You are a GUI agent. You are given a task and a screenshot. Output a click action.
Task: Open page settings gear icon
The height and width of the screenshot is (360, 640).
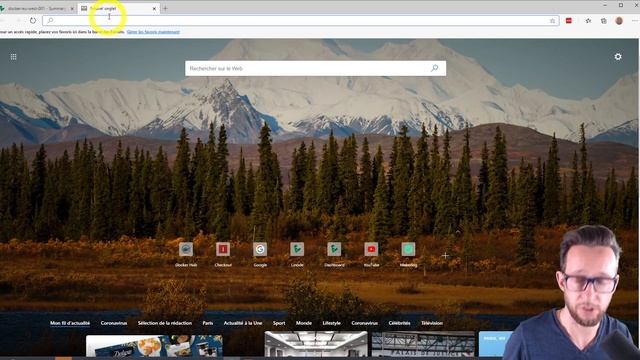[x=618, y=57]
